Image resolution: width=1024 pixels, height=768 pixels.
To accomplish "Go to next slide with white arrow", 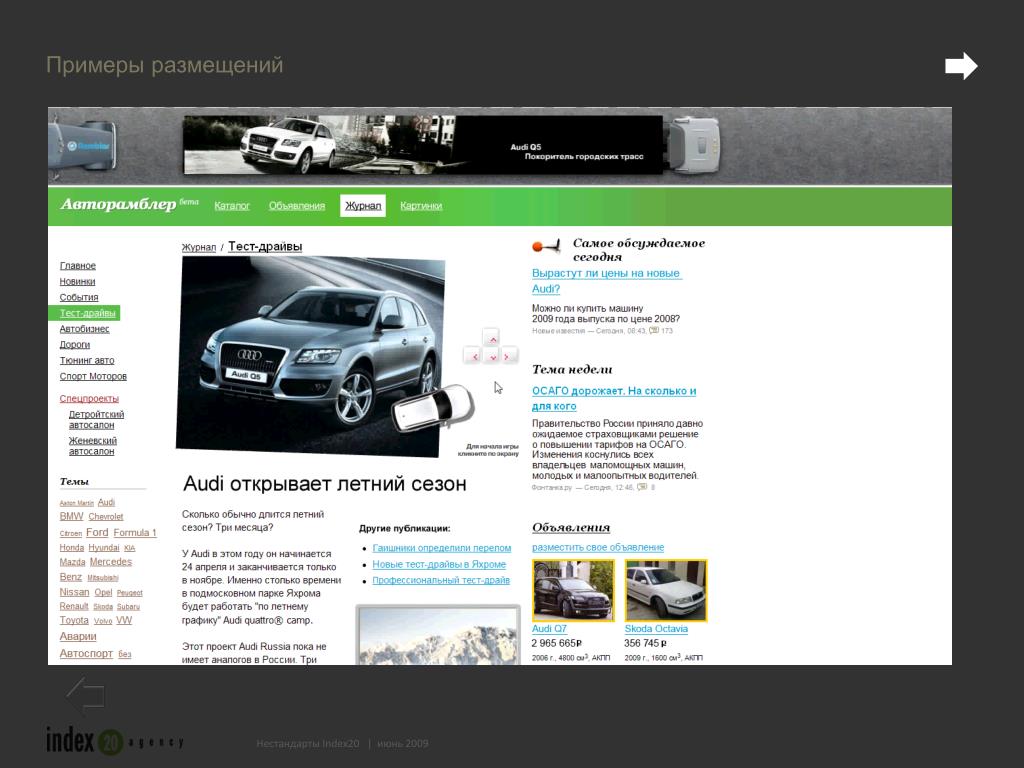I will 961,66.
